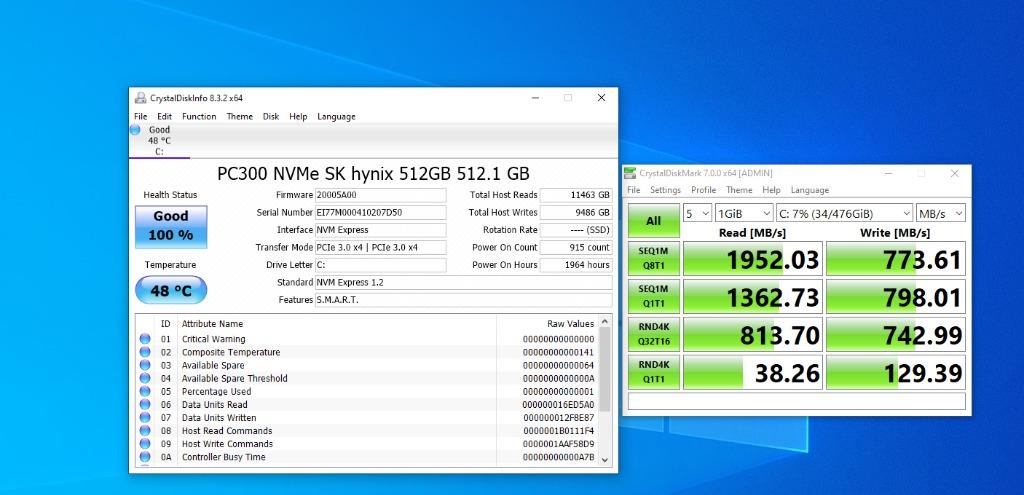Image resolution: width=1024 pixels, height=495 pixels.
Task: Click the Attribute Name column header
Action: point(212,324)
